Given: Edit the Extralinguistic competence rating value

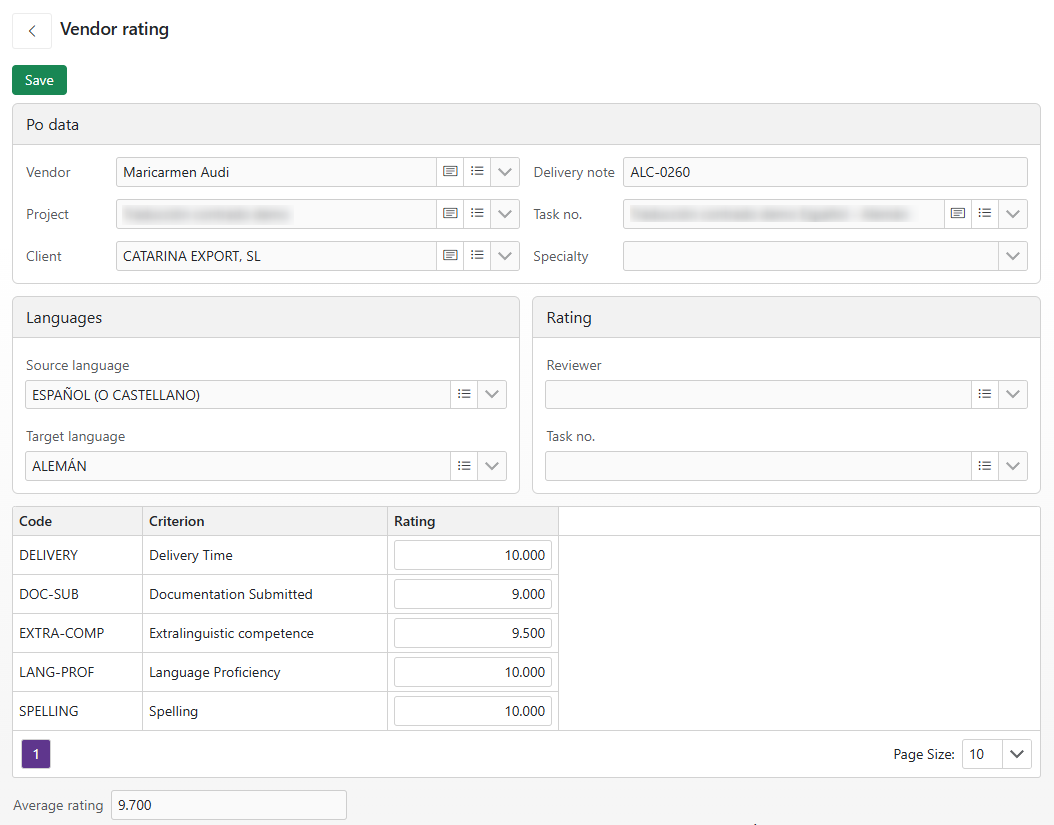Looking at the screenshot, I should 473,633.
